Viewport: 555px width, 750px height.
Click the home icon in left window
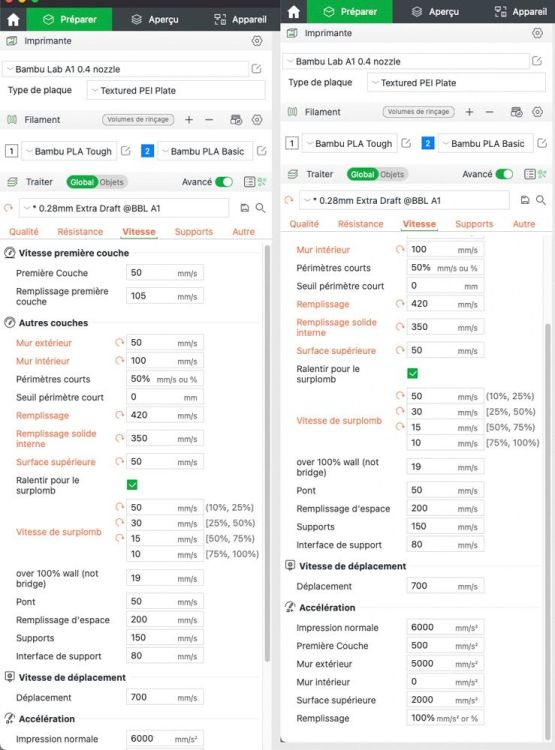click(x=13, y=20)
